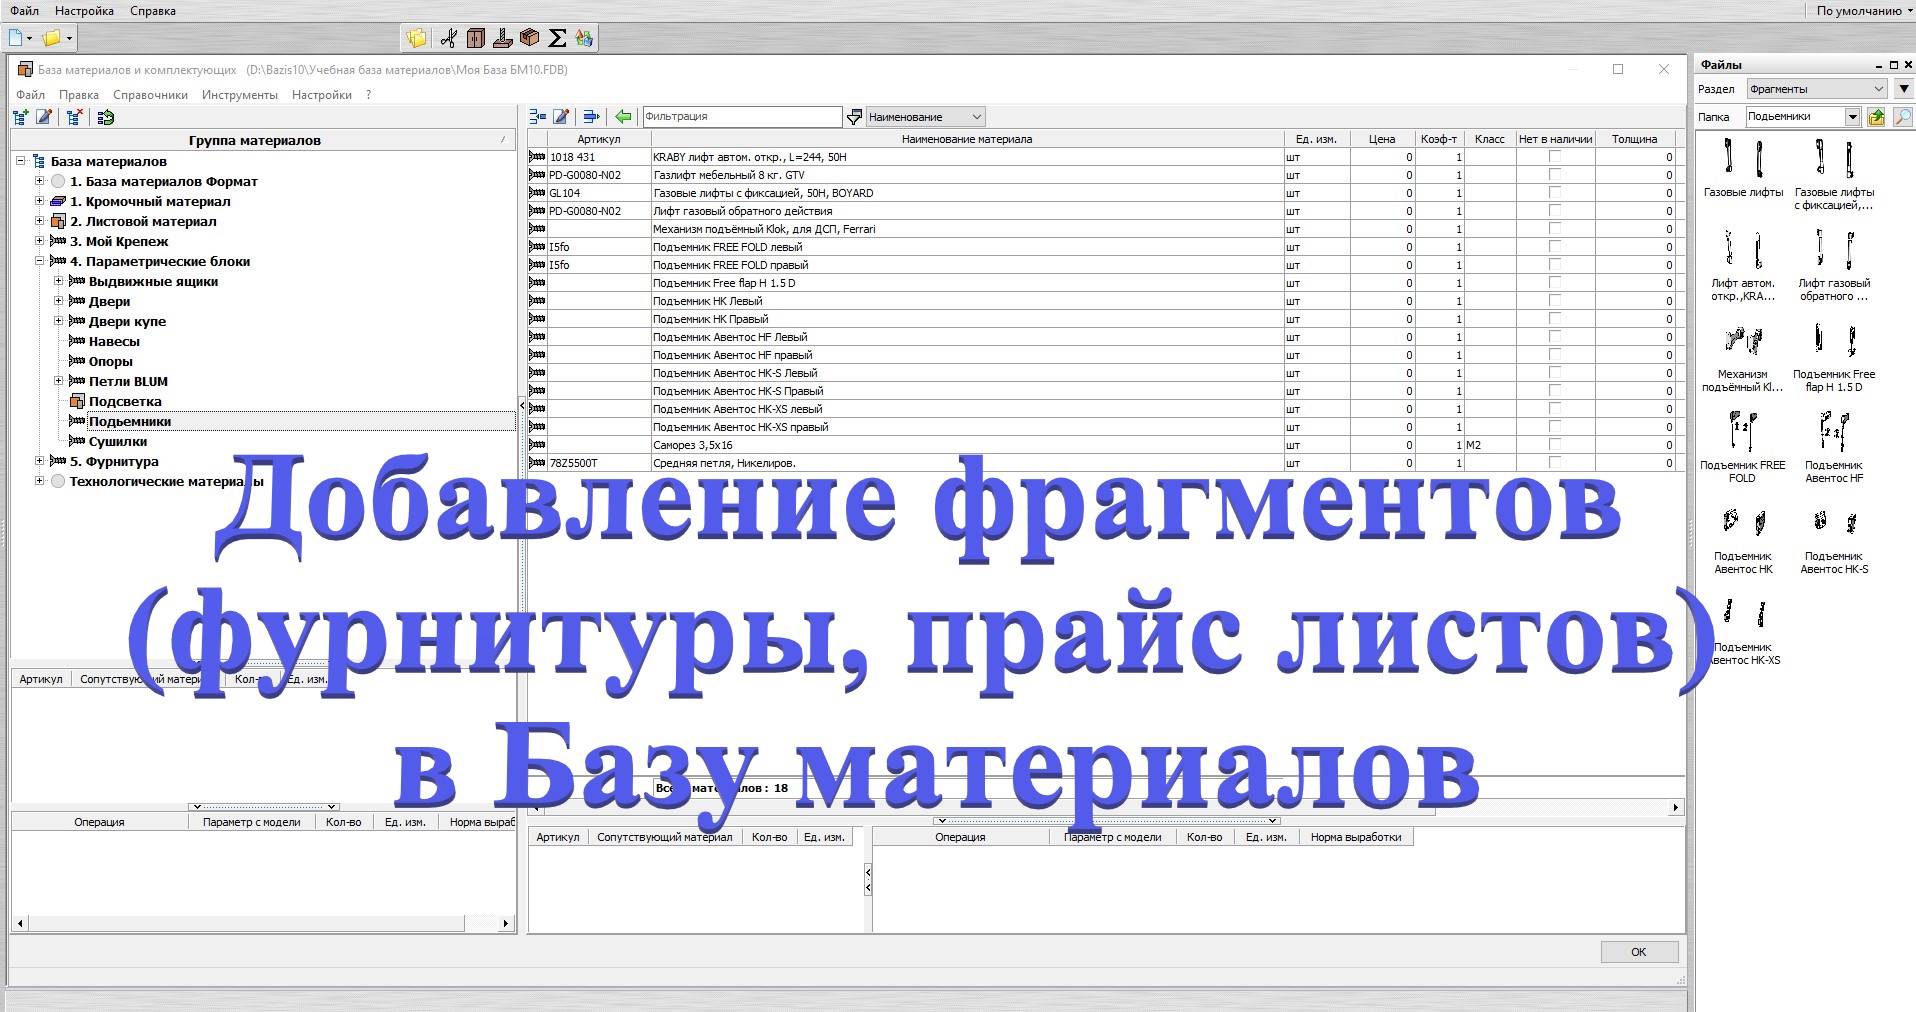1916x1012 pixels.
Task: Open the Инструменты menu in database window
Action: point(240,94)
